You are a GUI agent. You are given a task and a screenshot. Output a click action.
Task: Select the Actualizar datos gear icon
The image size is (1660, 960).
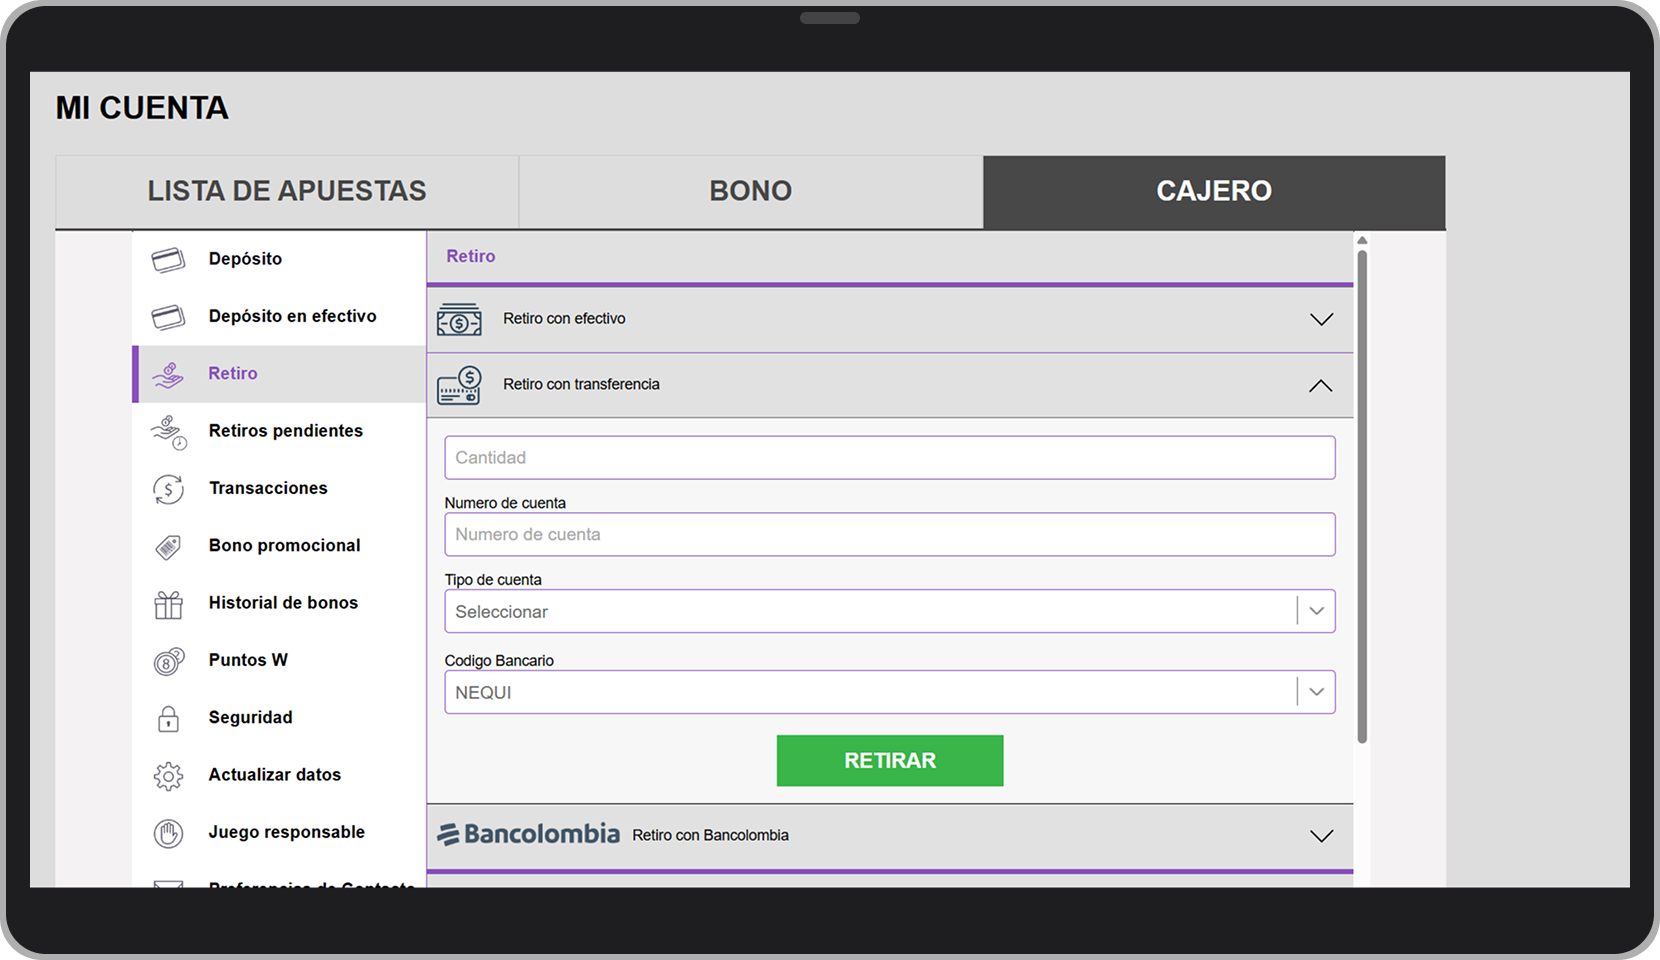pos(168,775)
